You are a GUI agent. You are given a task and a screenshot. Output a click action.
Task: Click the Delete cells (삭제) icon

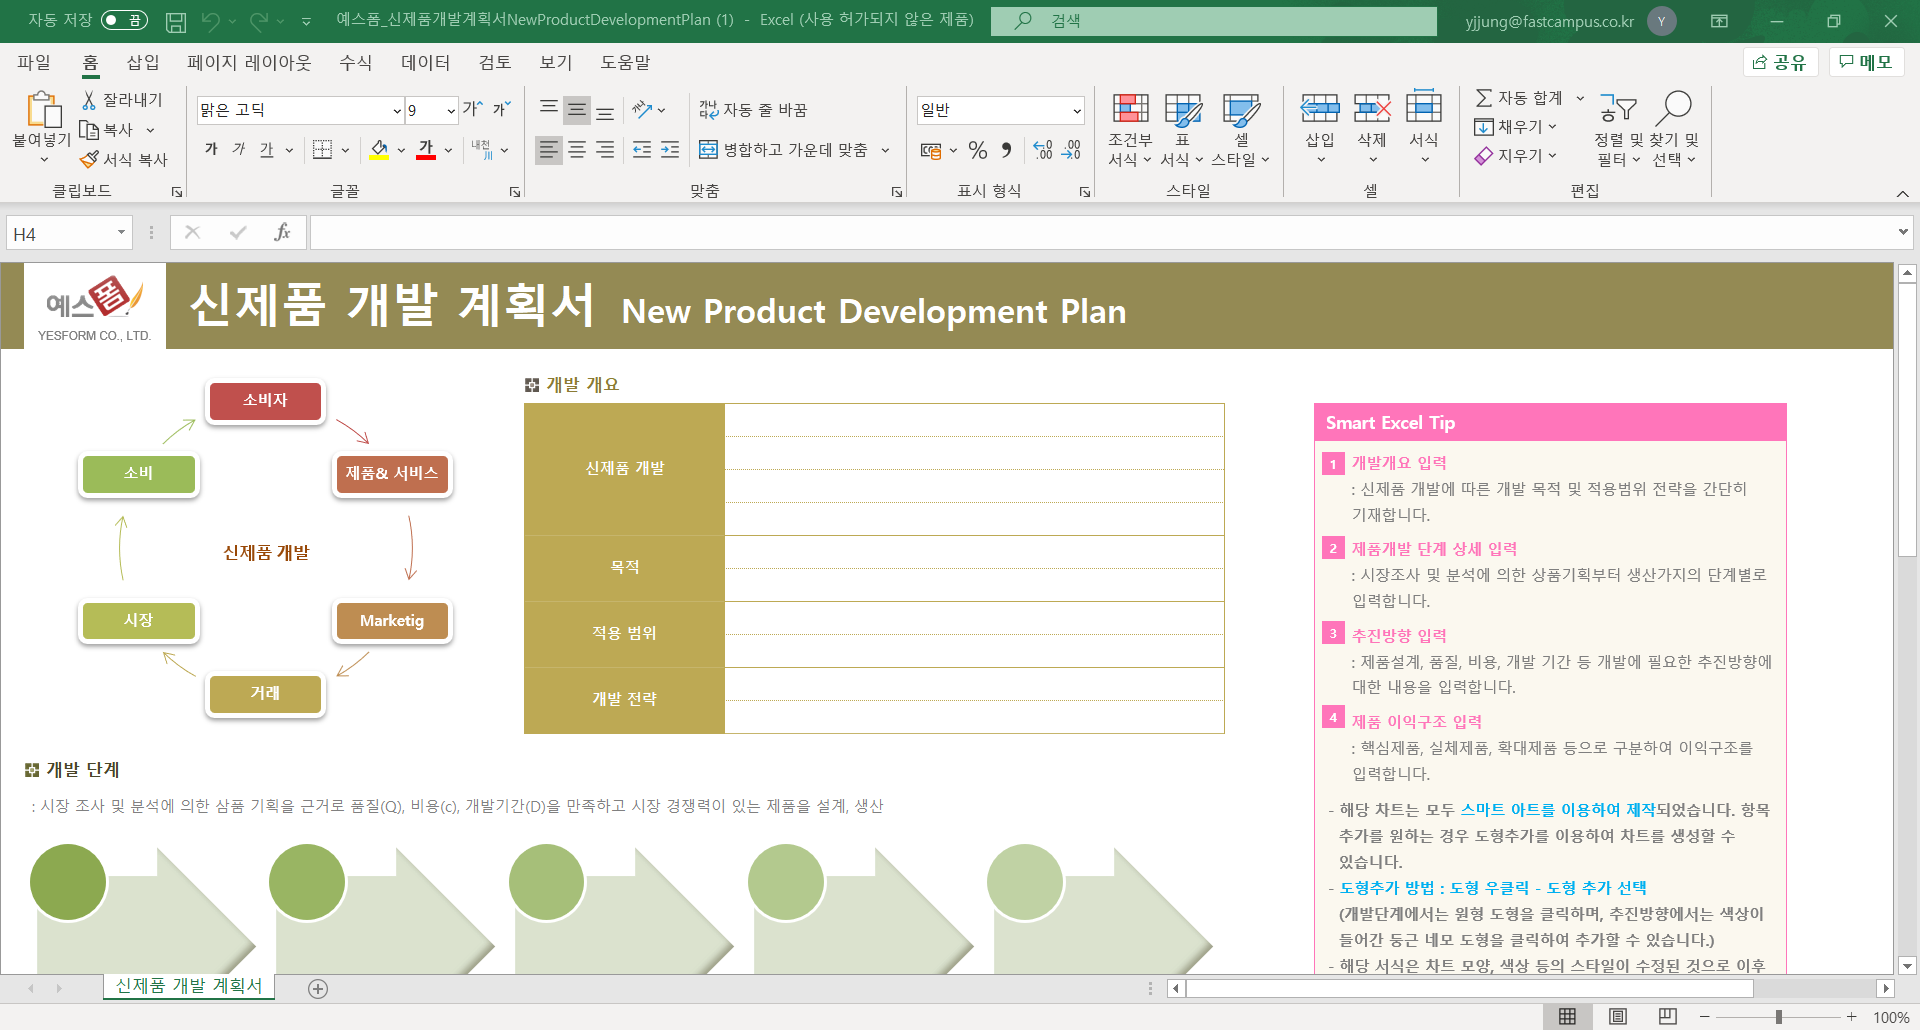coord(1372,108)
